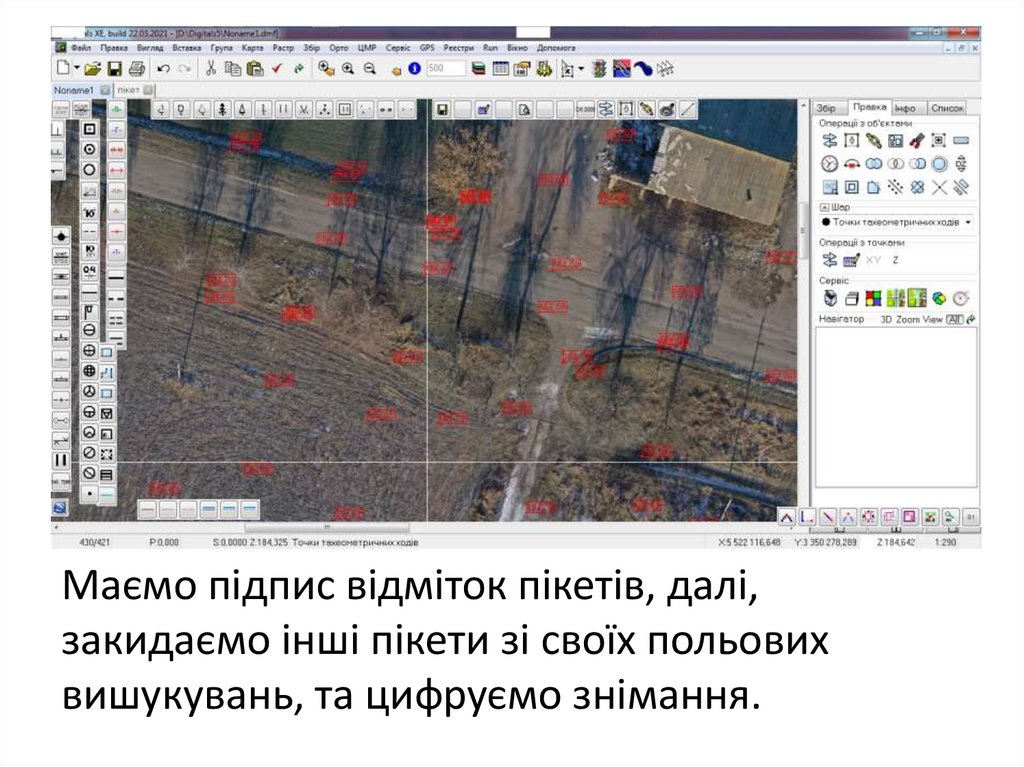Image resolution: width=1024 pixels, height=767 pixels.
Task: Click the Zoom navigator button
Action: (907, 319)
